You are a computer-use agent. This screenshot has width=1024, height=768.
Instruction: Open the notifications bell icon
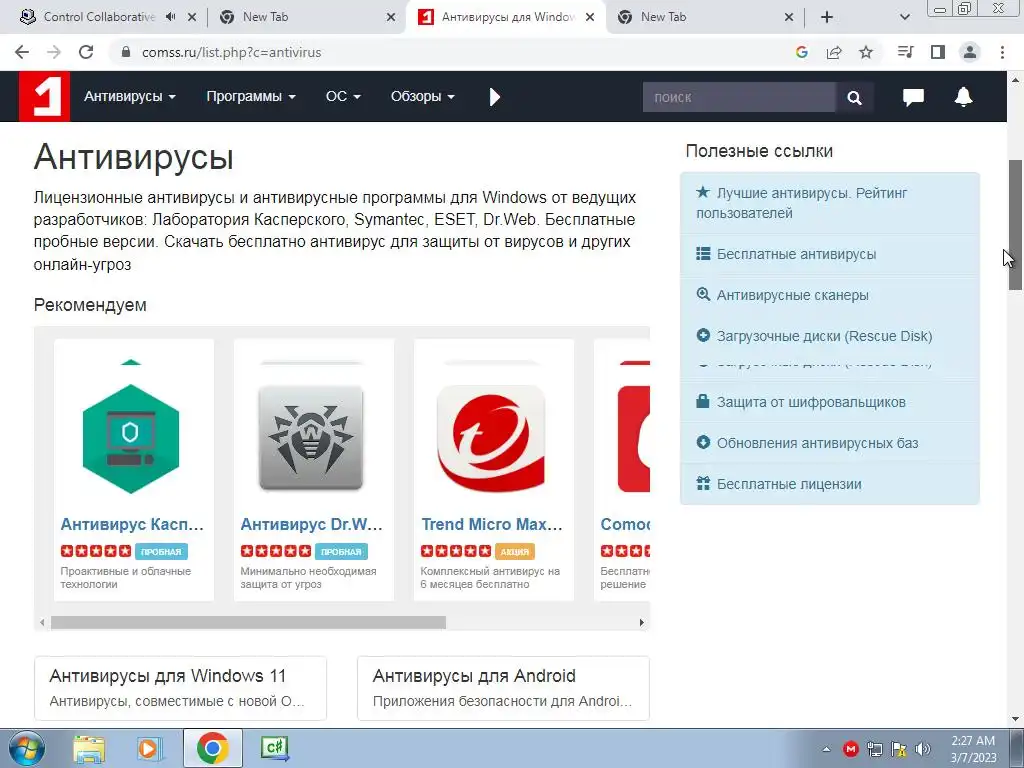coord(963,97)
